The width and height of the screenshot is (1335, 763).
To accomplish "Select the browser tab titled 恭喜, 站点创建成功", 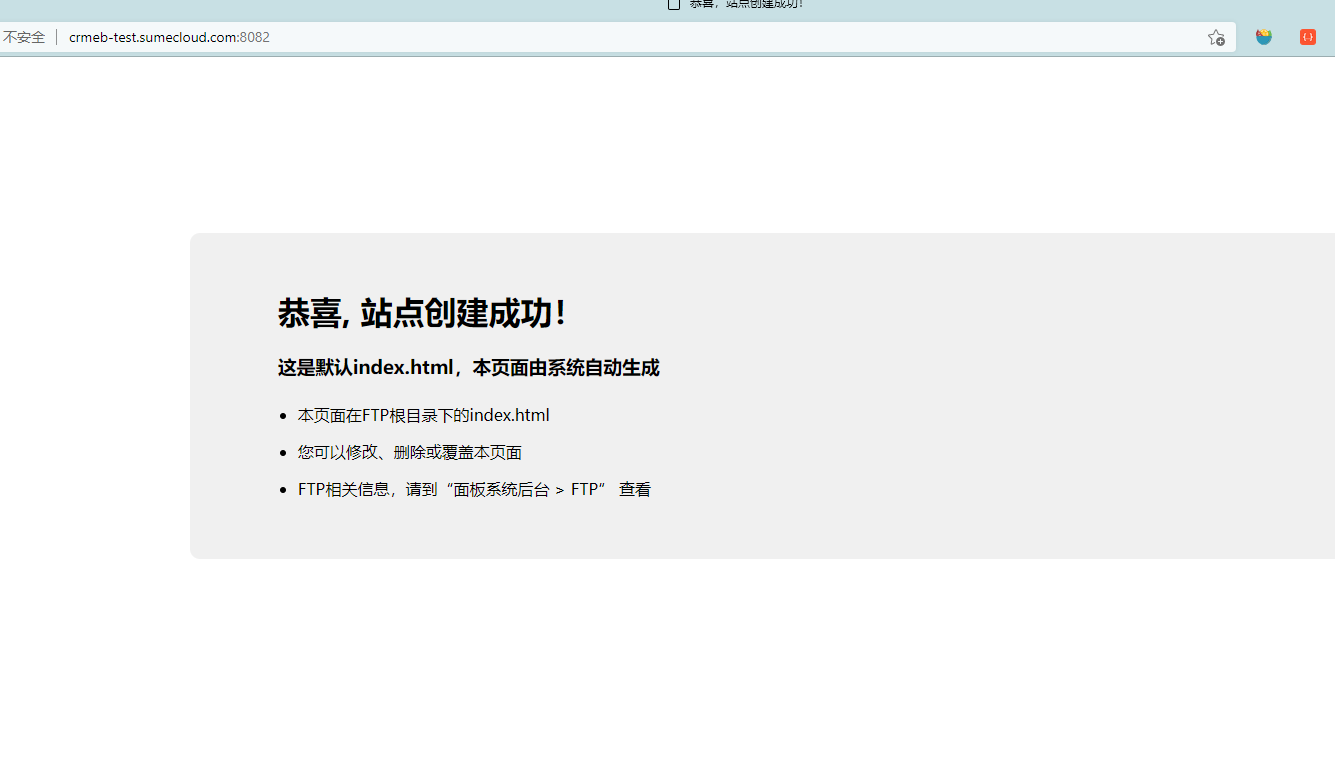I will [736, 4].
